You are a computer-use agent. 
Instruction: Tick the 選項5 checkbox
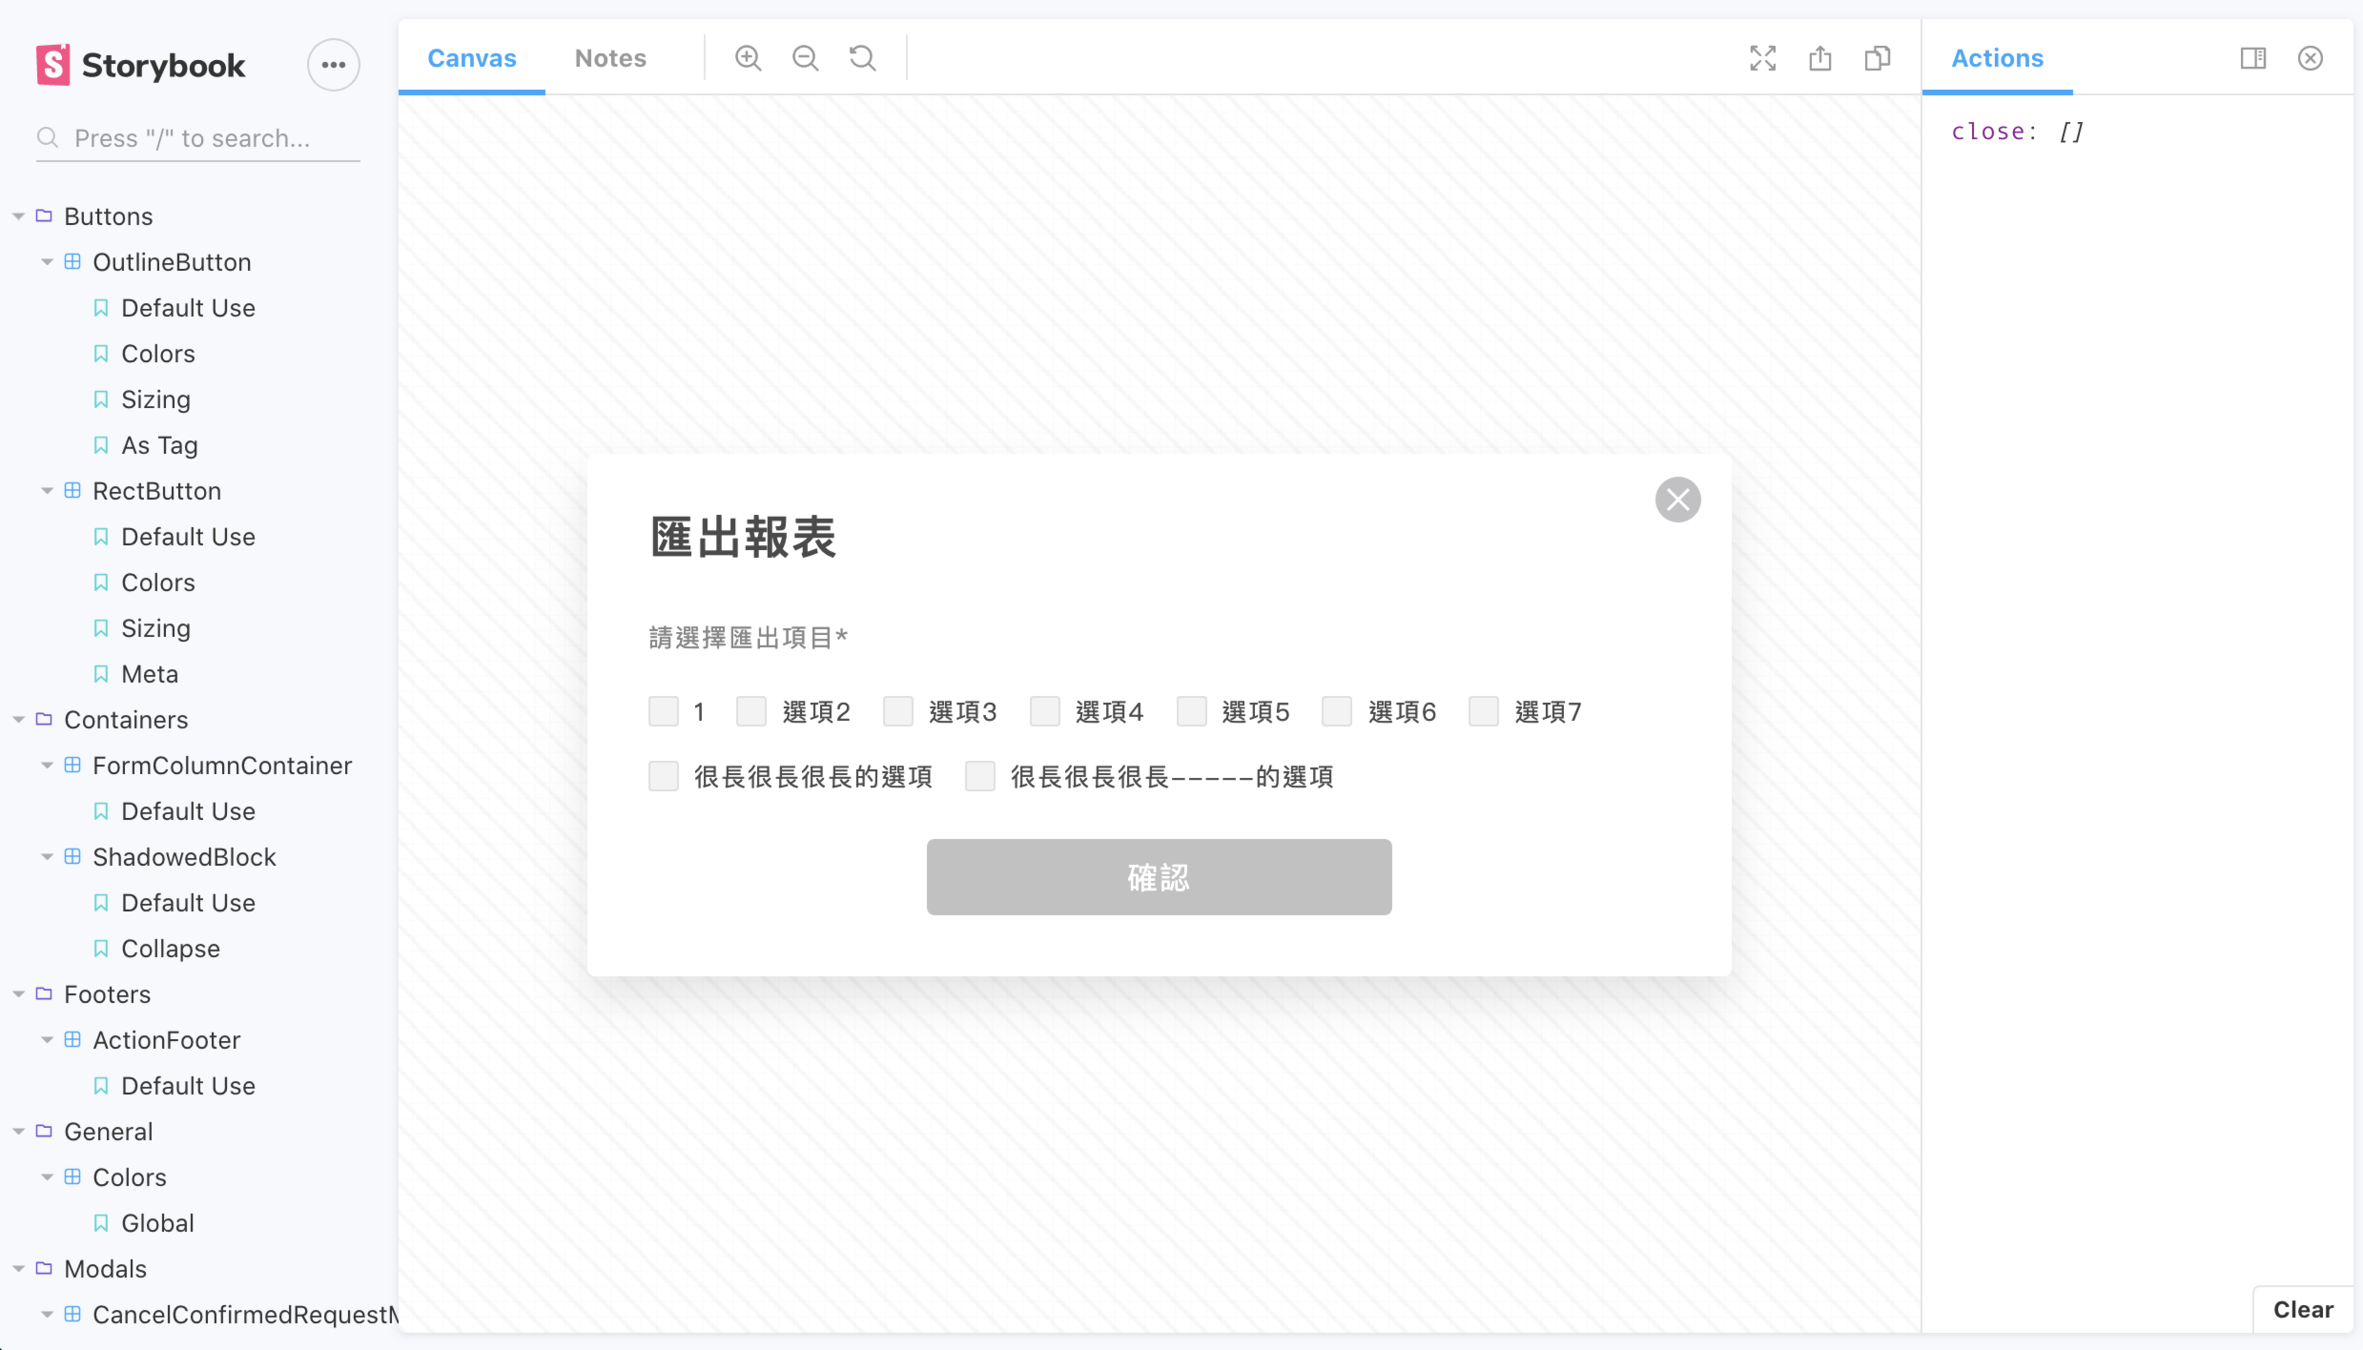[x=1191, y=711]
